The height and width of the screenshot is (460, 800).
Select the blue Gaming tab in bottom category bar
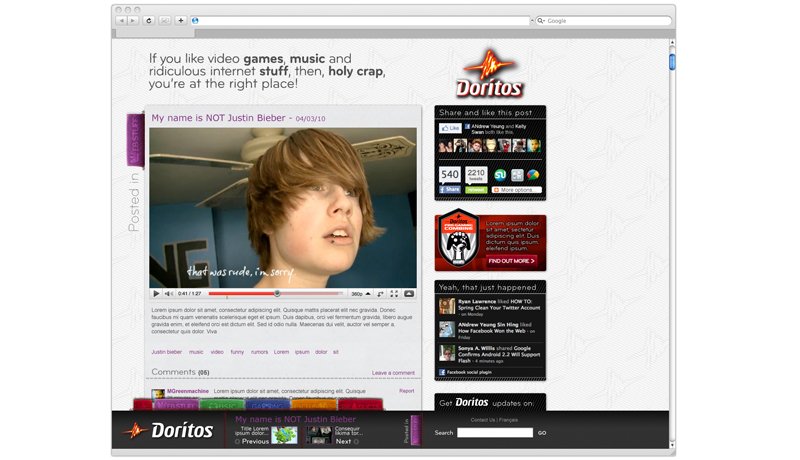(268, 405)
